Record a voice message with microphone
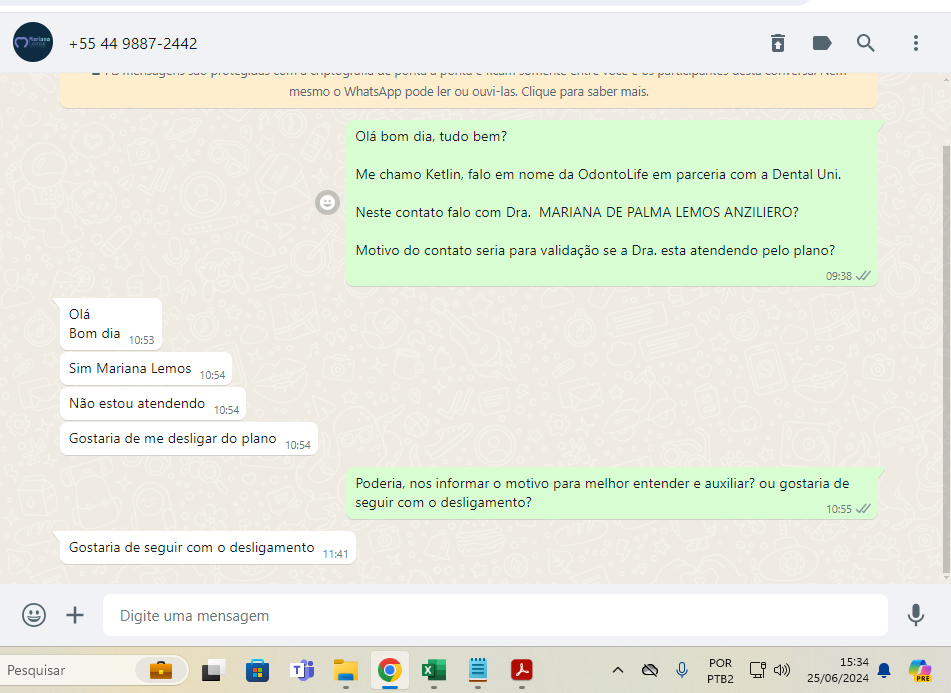The image size is (951, 693). point(915,615)
